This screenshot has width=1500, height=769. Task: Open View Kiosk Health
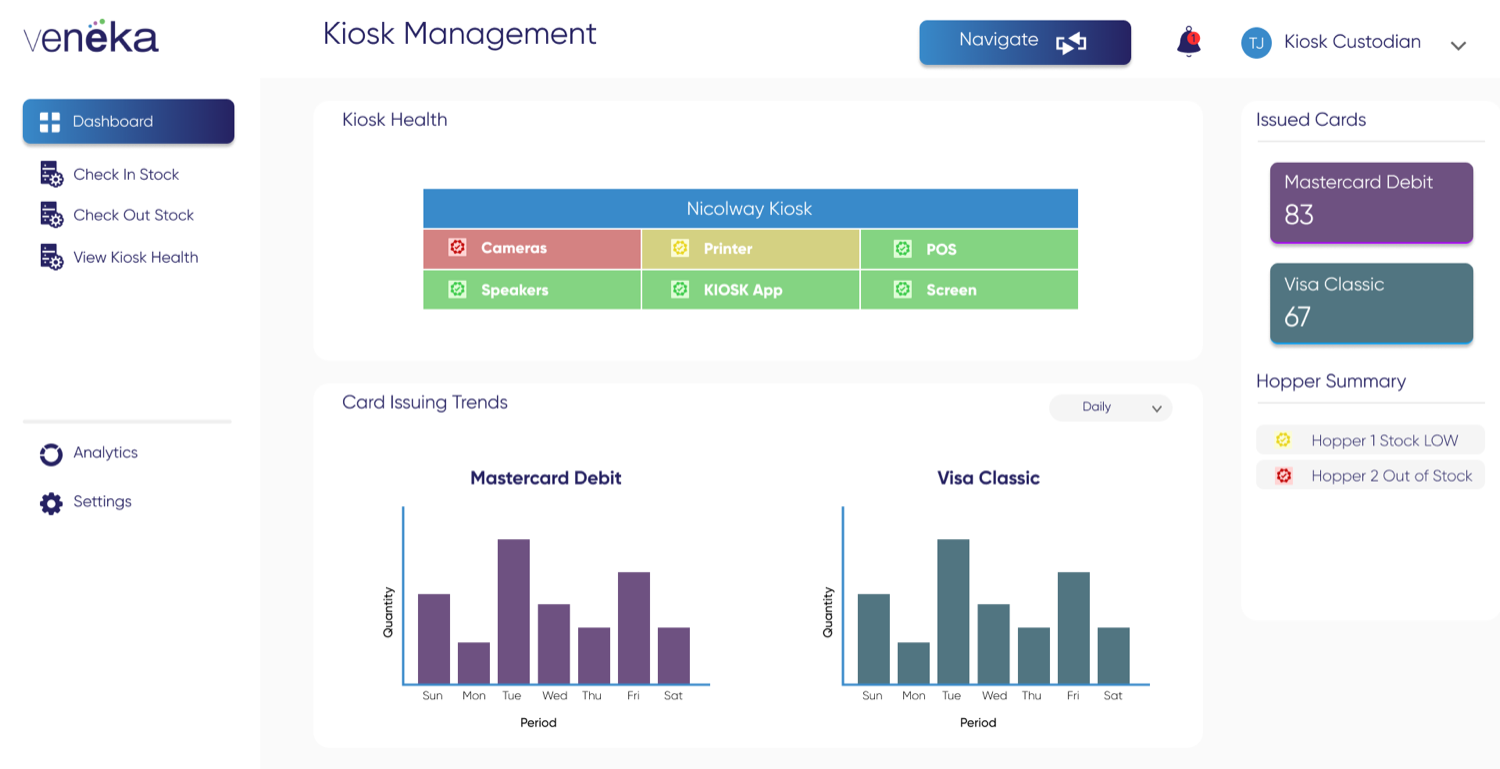pyautogui.click(x=135, y=257)
